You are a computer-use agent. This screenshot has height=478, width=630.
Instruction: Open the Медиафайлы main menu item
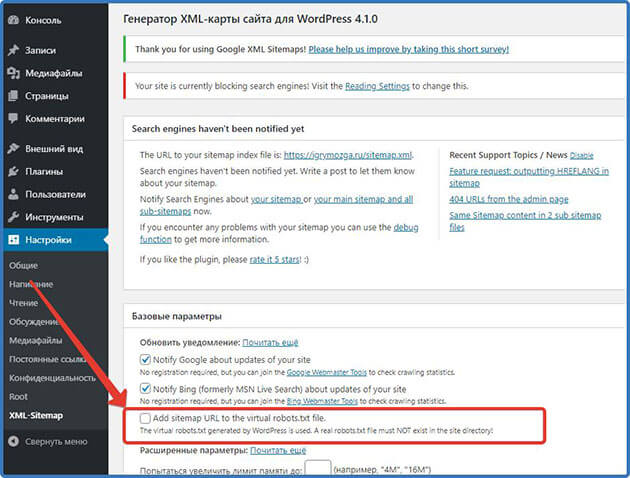54,73
